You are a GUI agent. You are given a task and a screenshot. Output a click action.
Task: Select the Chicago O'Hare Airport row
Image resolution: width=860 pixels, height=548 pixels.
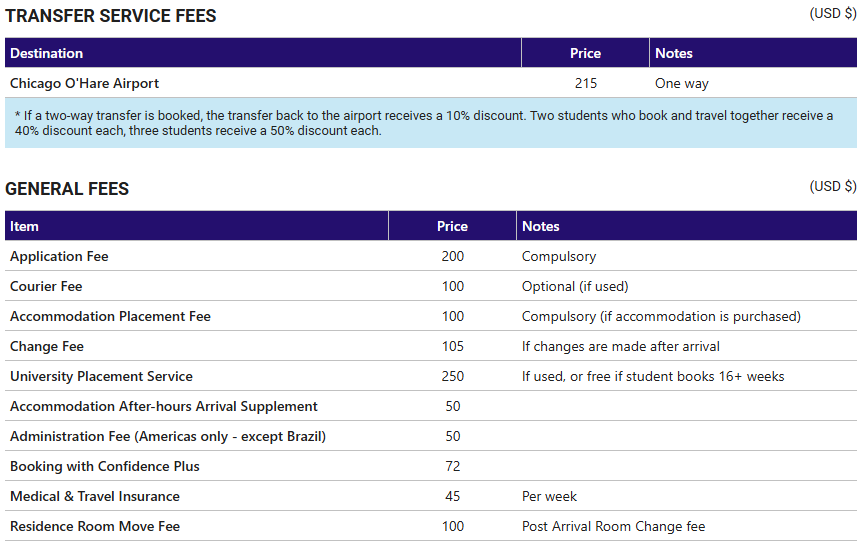pyautogui.click(x=431, y=83)
